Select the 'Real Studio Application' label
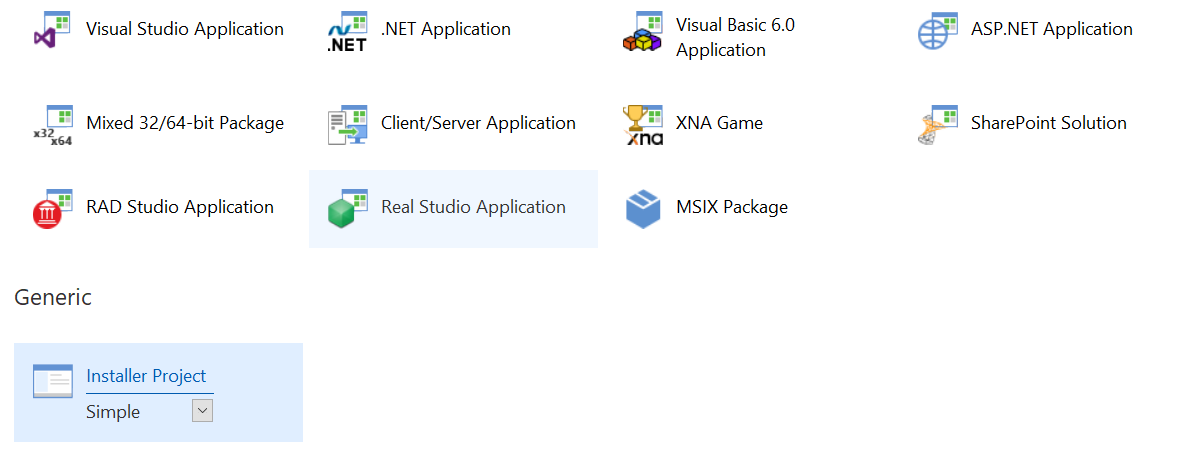The height and width of the screenshot is (454, 1197). point(473,207)
